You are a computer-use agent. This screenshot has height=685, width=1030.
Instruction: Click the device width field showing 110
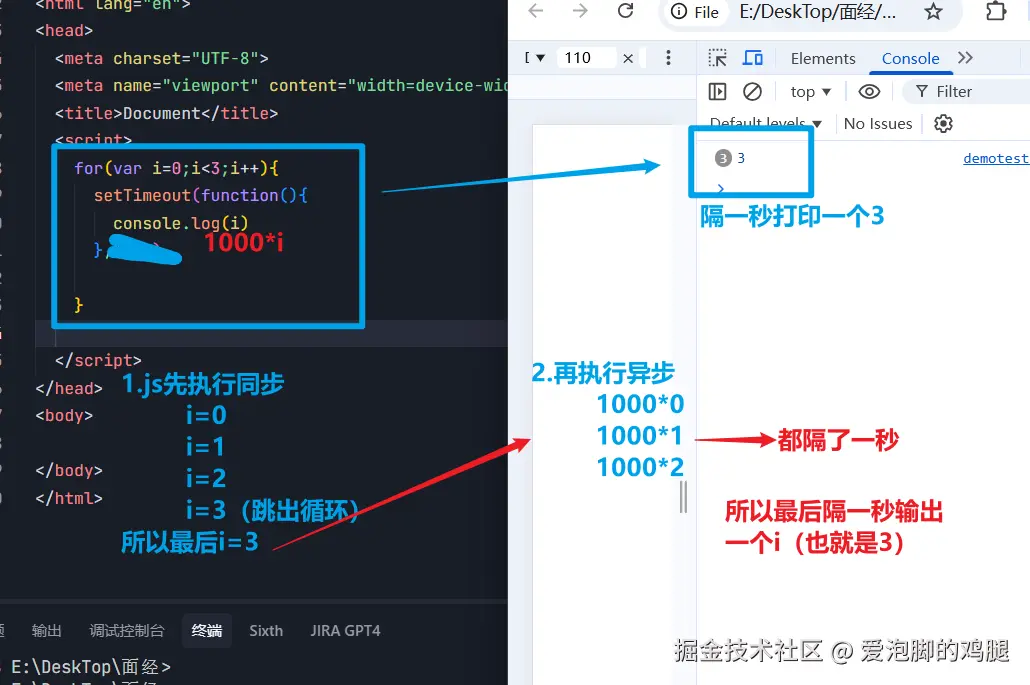click(x=586, y=58)
